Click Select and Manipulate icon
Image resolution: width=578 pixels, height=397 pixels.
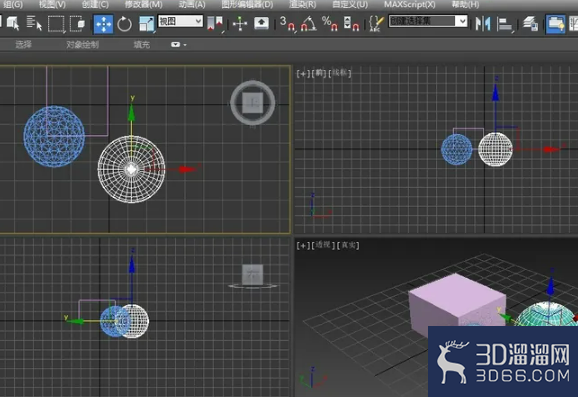[x=240, y=24]
